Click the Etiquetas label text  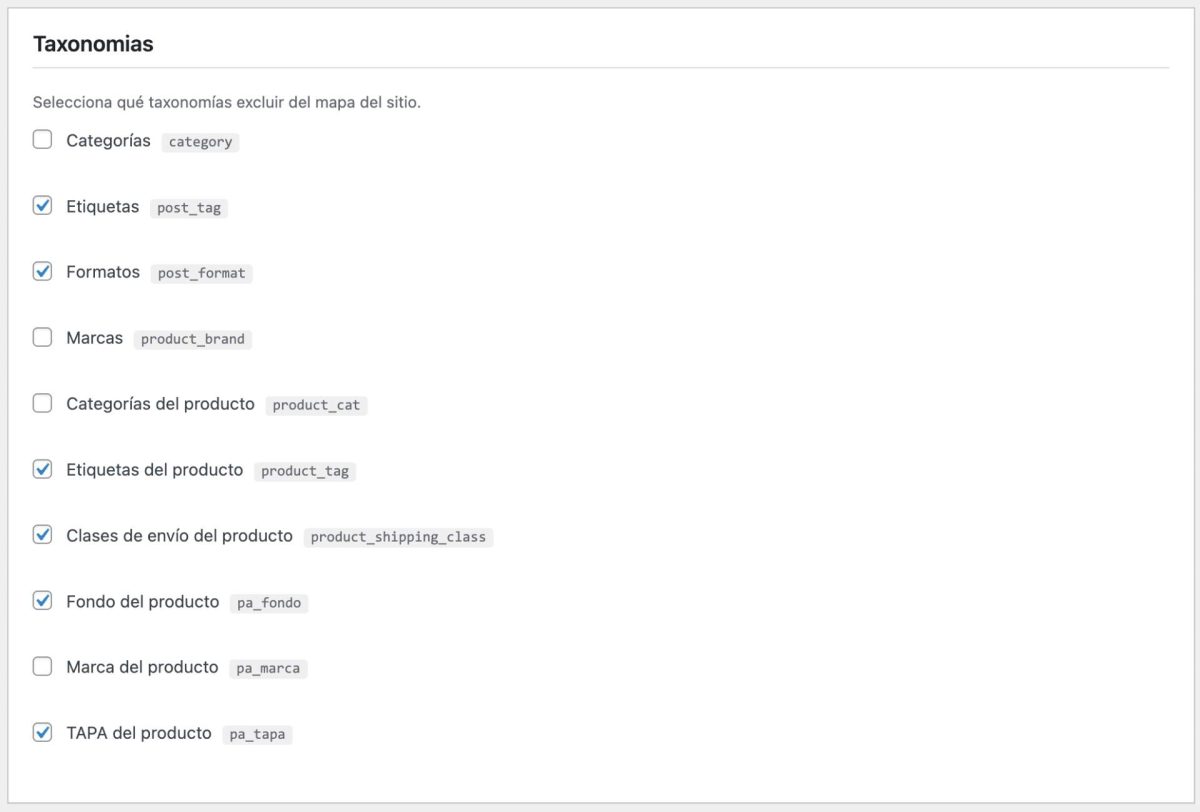tap(102, 206)
